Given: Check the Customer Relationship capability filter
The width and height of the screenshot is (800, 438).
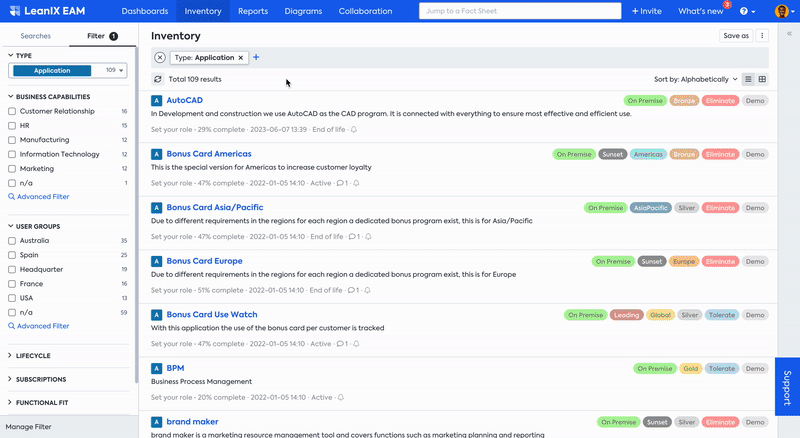Looking at the screenshot, I should [12, 111].
